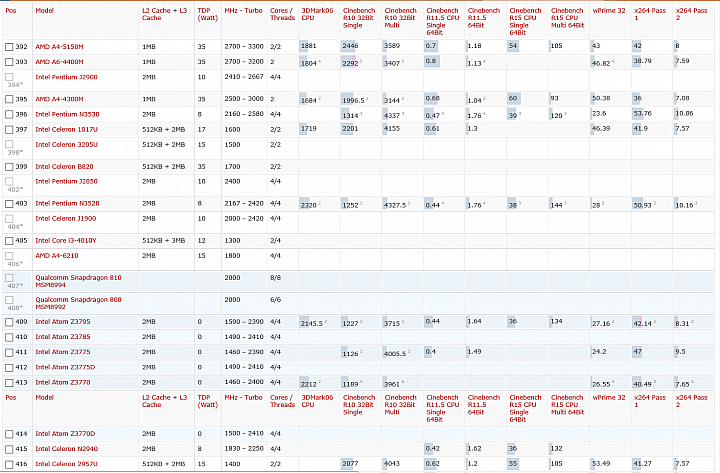Check the box for Intel Atom Z3785
This screenshot has width=720, height=473.
click(x=9, y=337)
